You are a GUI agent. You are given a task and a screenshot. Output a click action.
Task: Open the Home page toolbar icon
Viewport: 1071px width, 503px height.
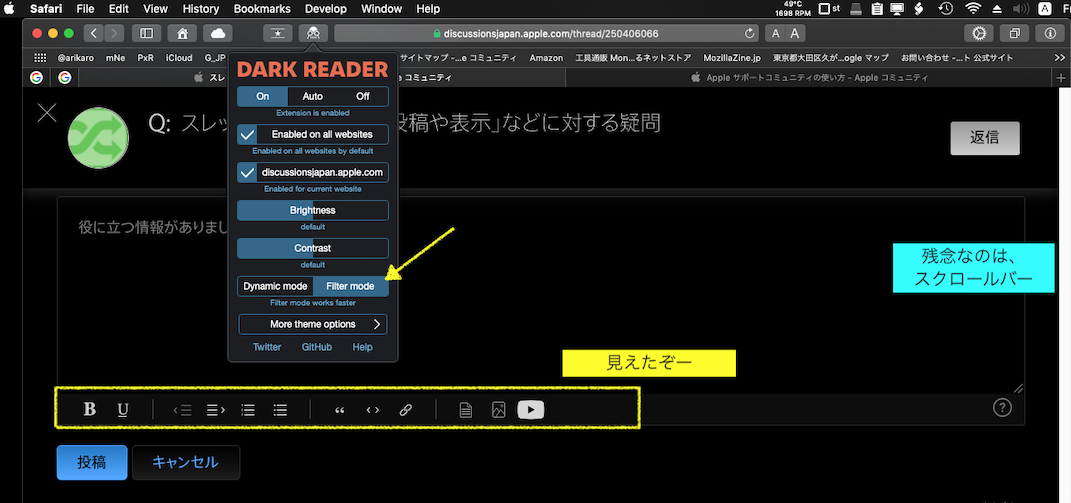point(182,33)
